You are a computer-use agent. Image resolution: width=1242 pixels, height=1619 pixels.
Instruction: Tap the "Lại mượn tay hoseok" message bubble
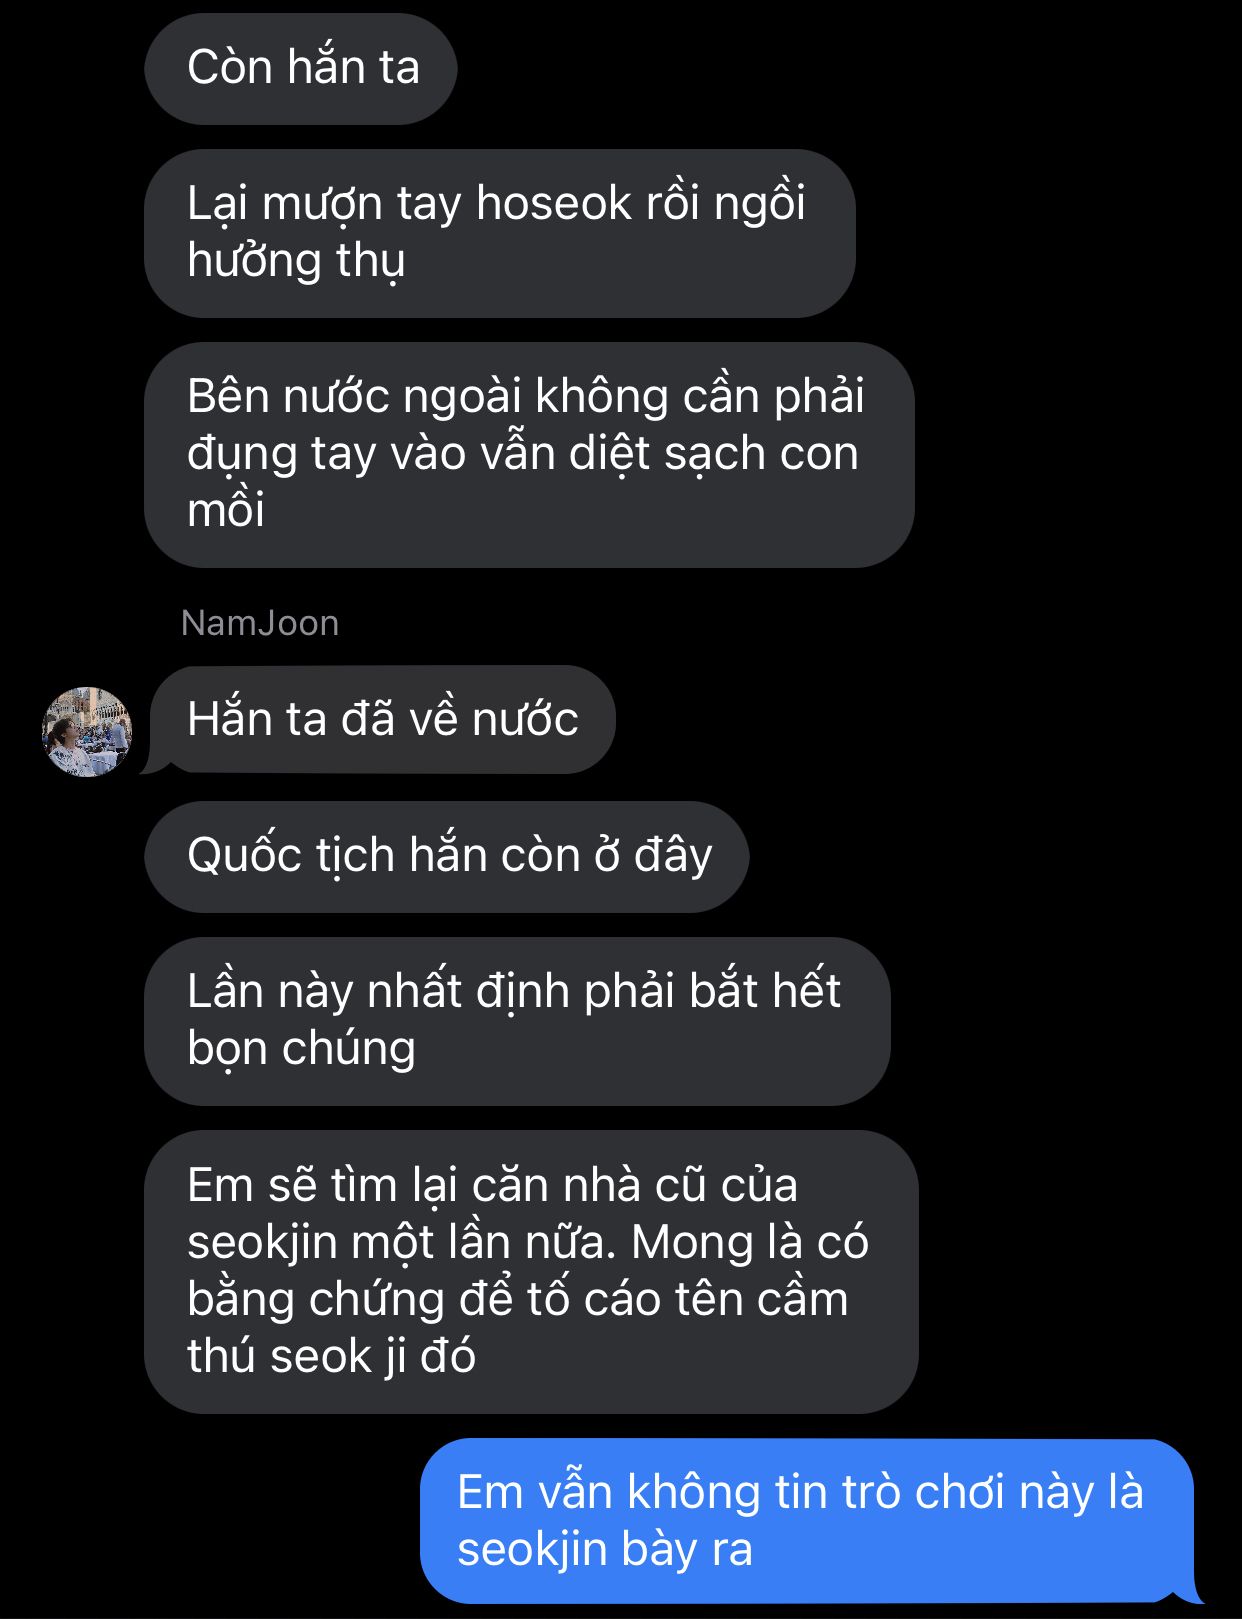pyautogui.click(x=500, y=233)
